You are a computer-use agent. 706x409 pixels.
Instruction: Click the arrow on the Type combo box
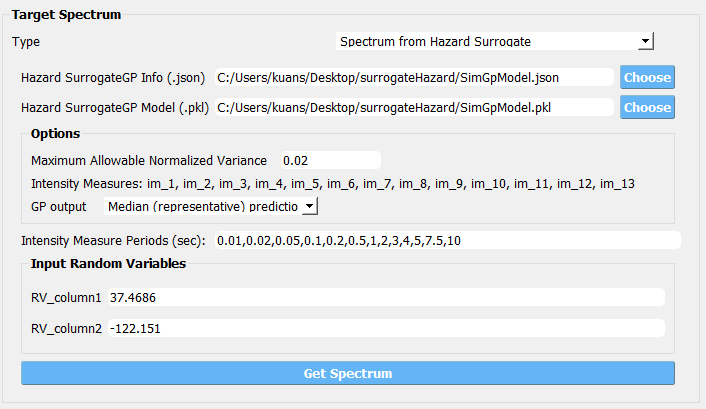pyautogui.click(x=646, y=41)
